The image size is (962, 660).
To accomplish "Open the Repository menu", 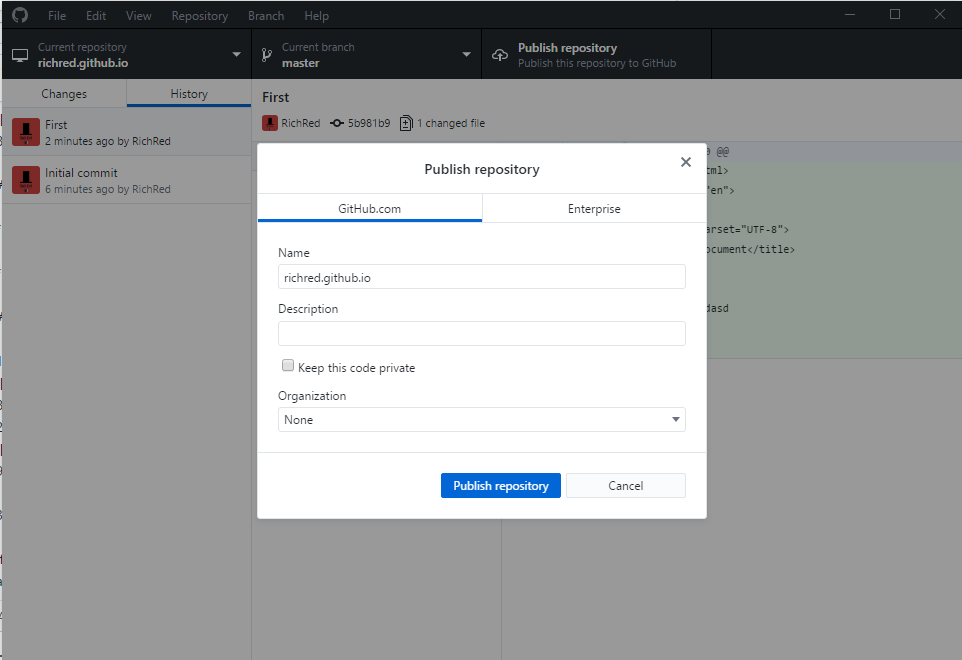I will [x=199, y=16].
